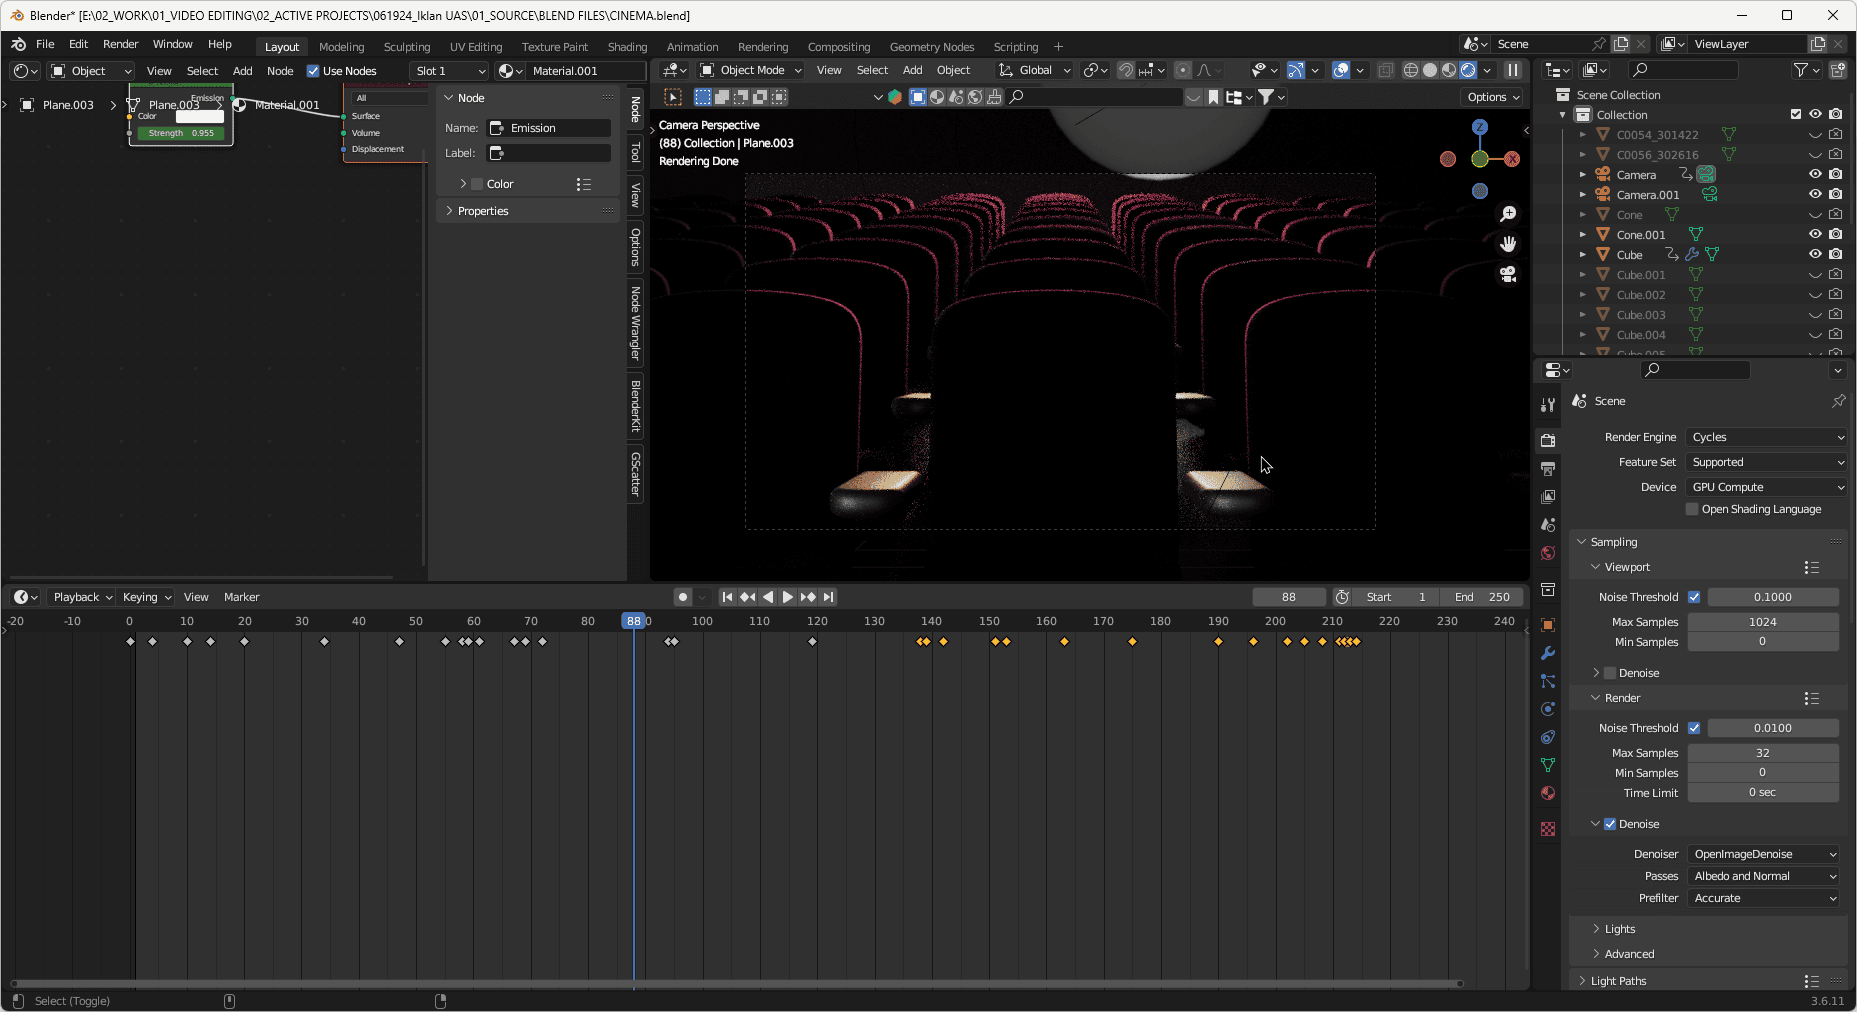Disable Render Denoise checkbox
This screenshot has height=1012, width=1857.
tap(1610, 824)
